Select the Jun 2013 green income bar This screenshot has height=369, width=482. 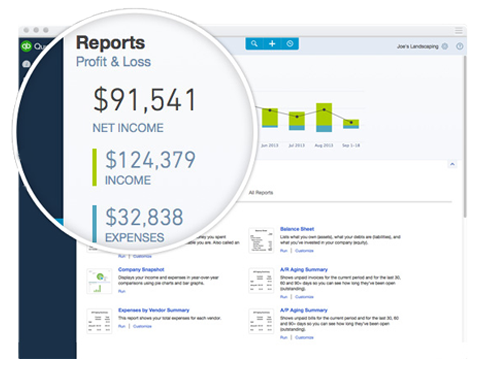click(x=270, y=117)
